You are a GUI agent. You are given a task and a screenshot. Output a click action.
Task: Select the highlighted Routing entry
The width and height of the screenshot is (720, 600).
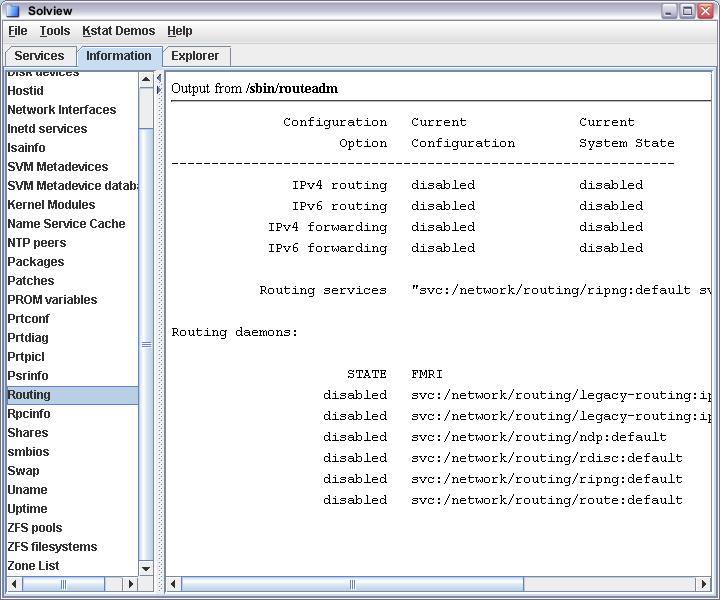tap(73, 395)
